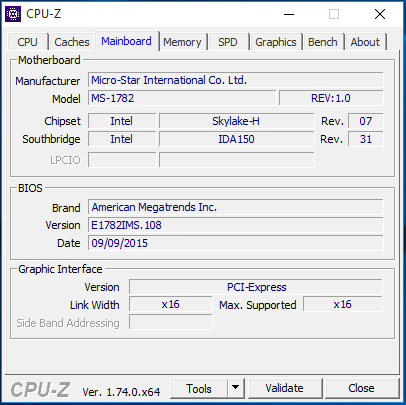Open the Bench tab

[x=323, y=42]
